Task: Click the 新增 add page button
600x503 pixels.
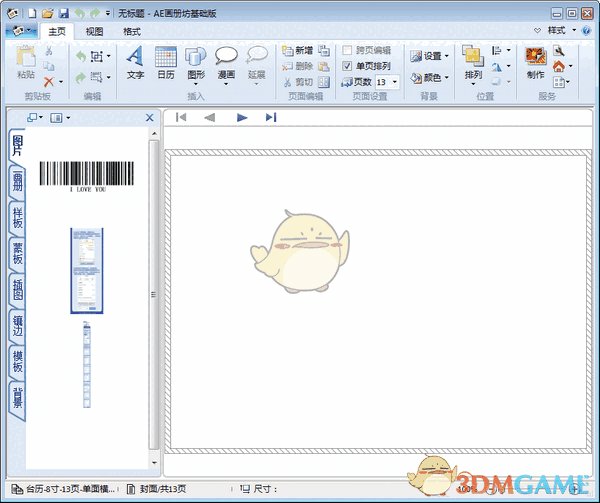Action: click(297, 50)
